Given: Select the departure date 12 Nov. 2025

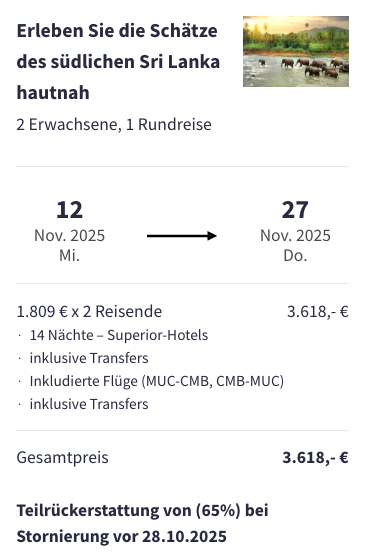Looking at the screenshot, I should click(x=70, y=231).
